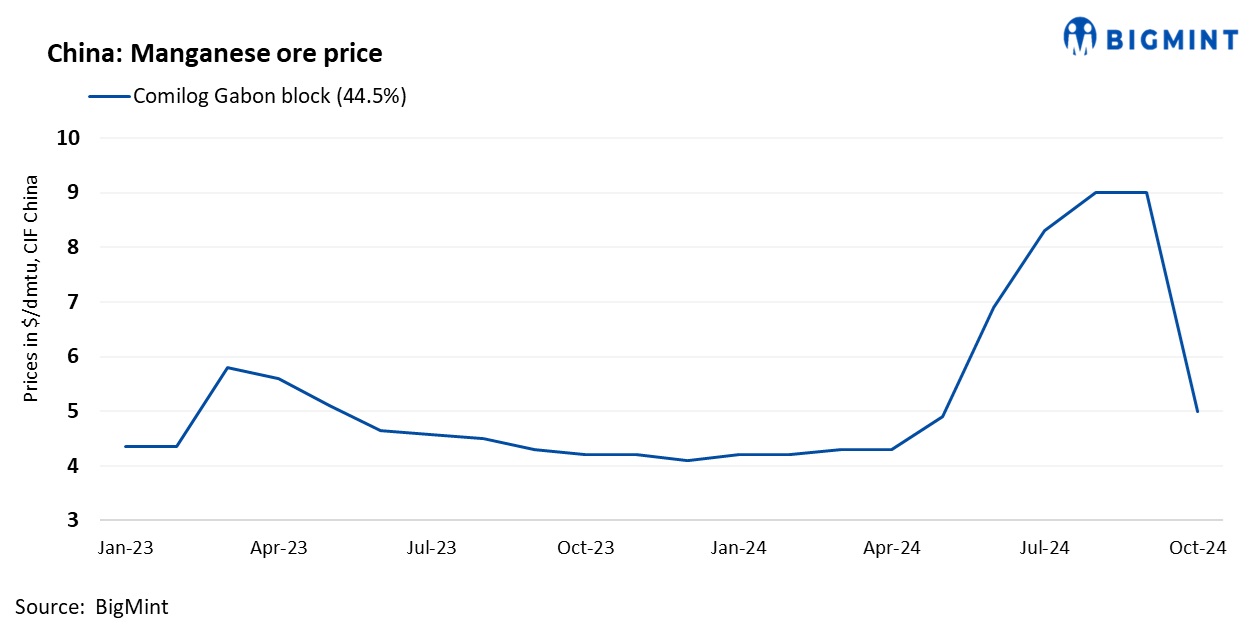Click the Jul-24 x-axis label
1249x624 pixels.
1045,548
